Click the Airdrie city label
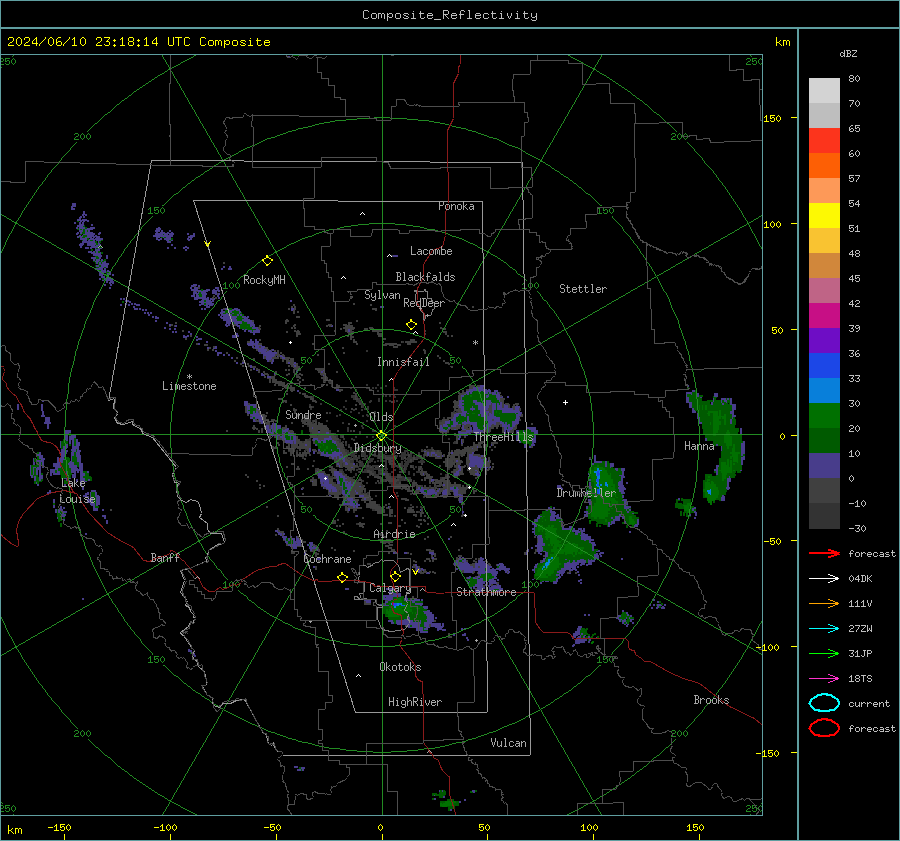The height and width of the screenshot is (841, 900). (x=394, y=534)
